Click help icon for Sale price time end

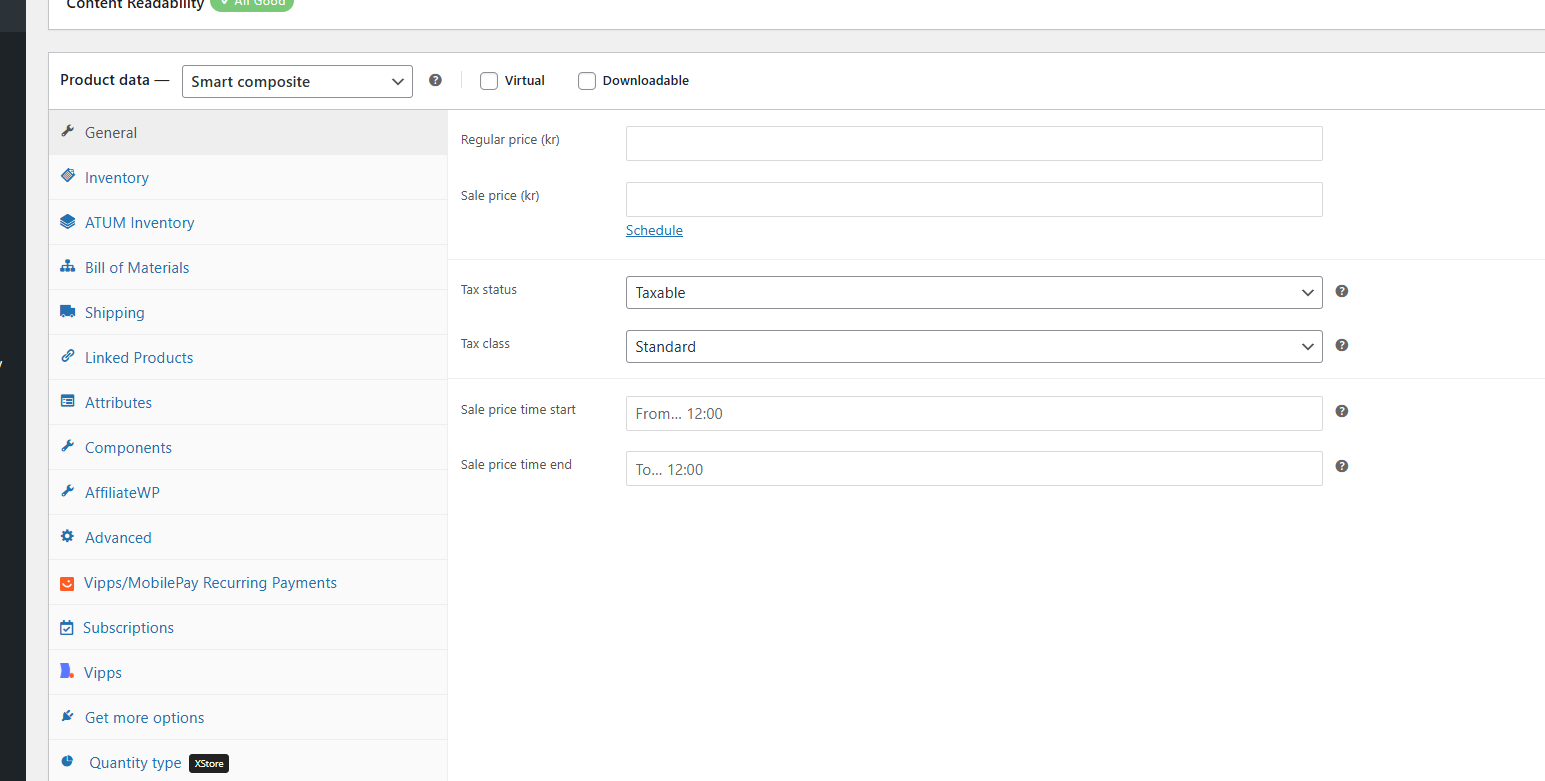pos(1342,466)
